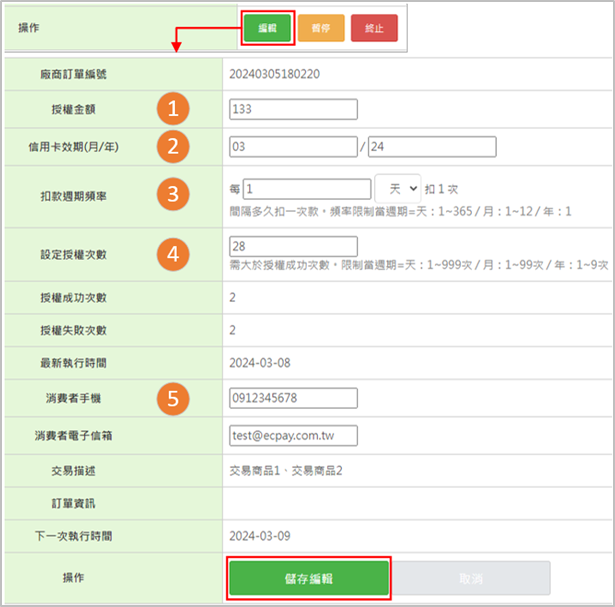The image size is (615, 607).
Task: Click the next execution date 2024-03-09
Action: click(x=260, y=536)
